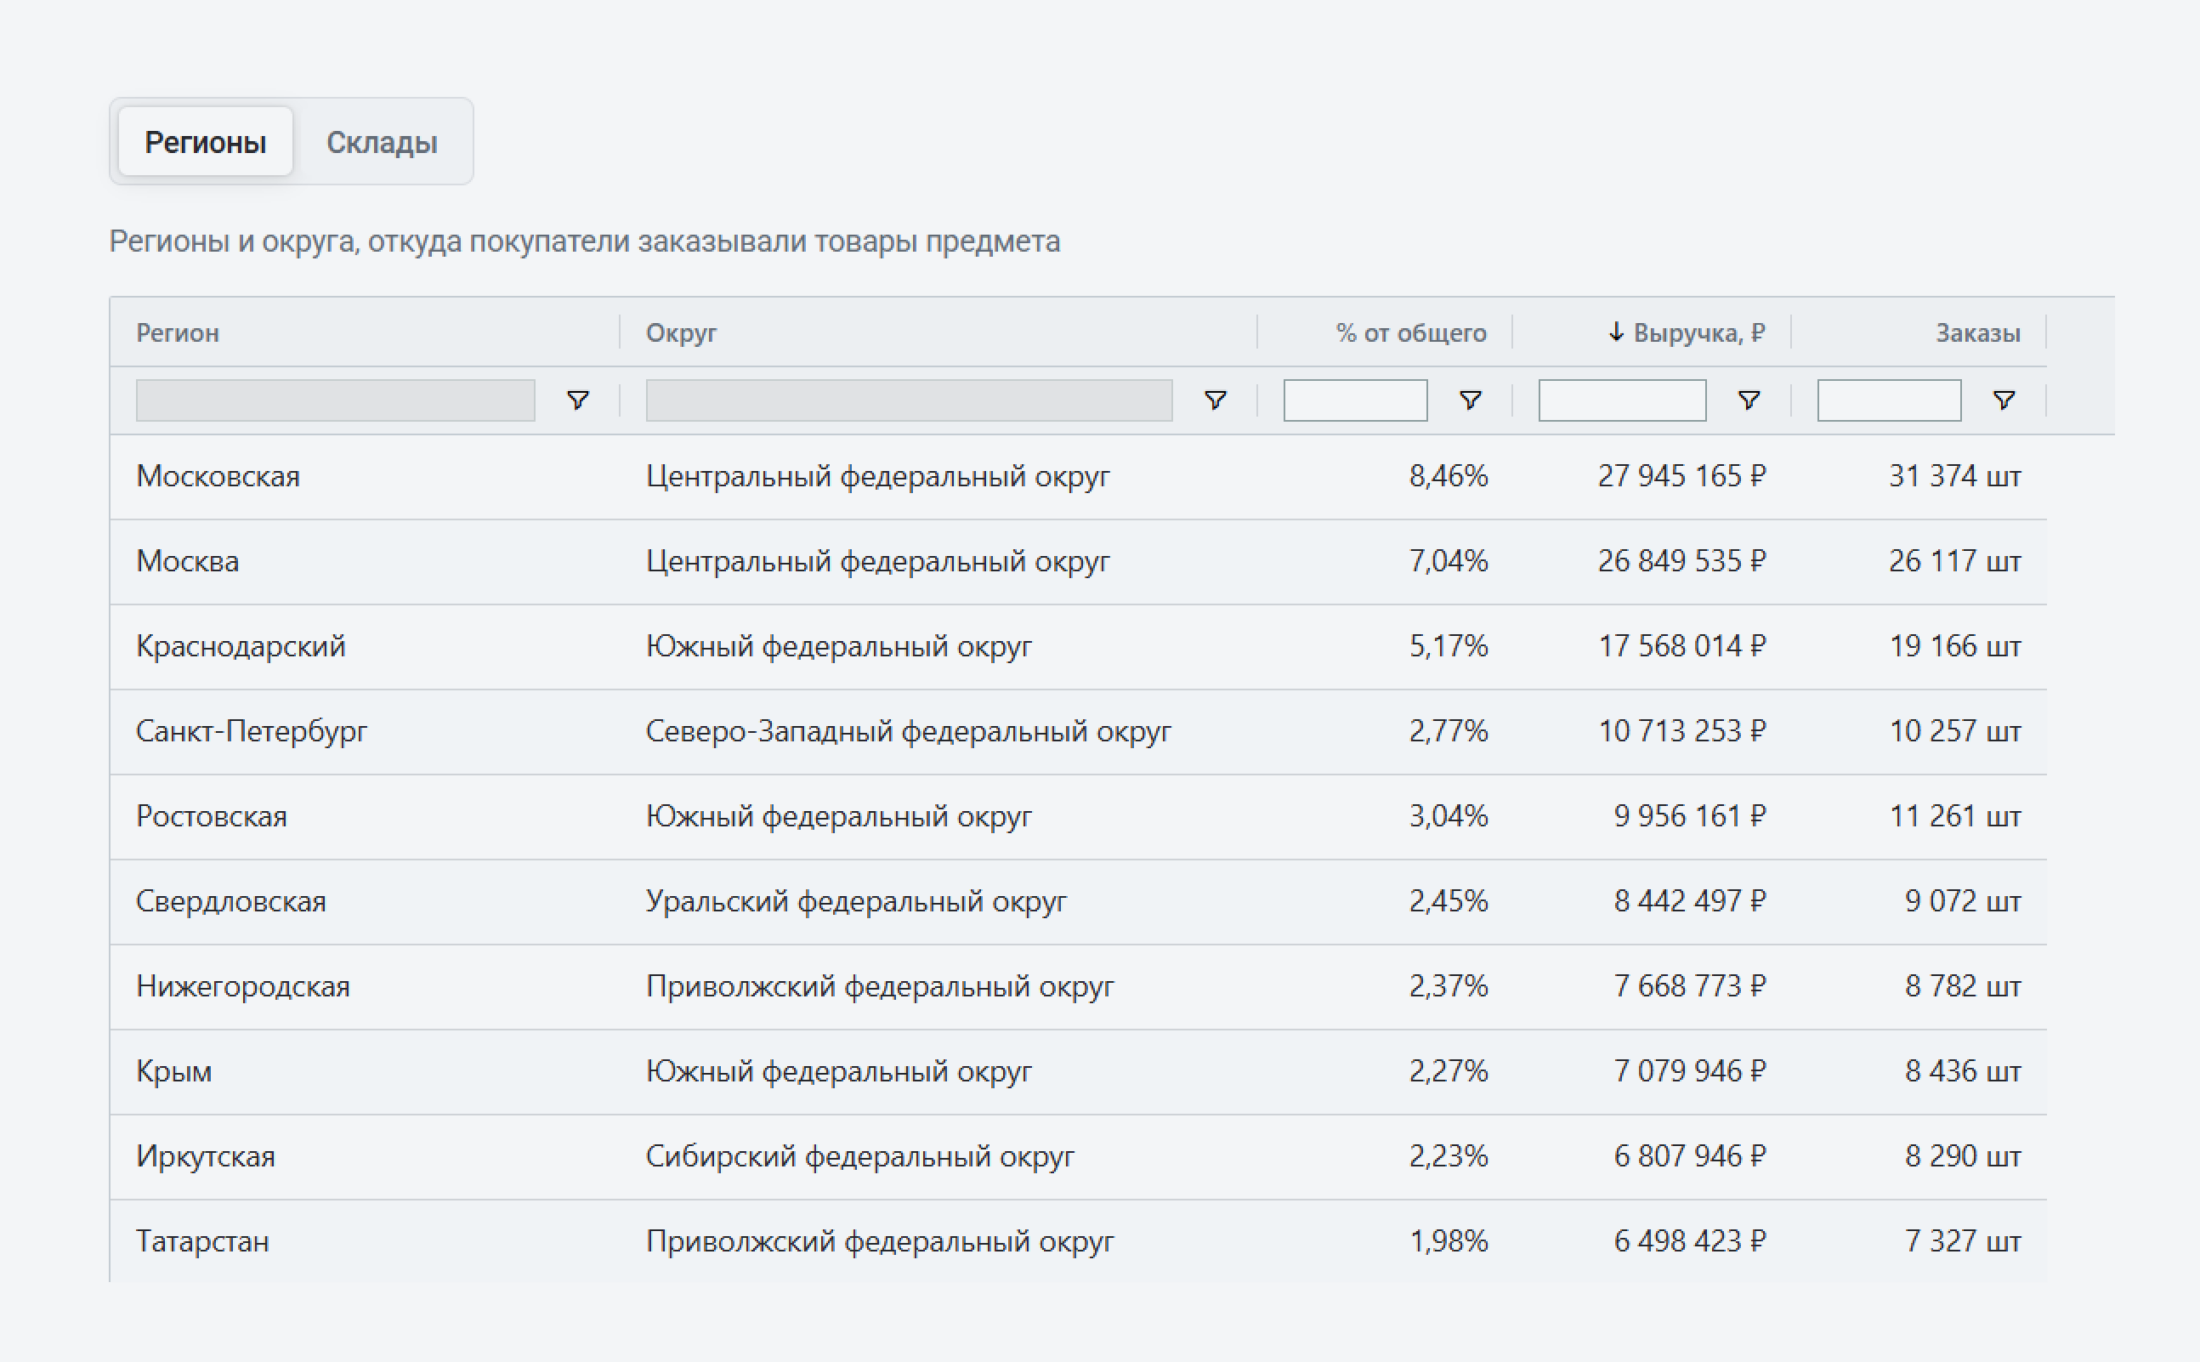Open filter icon for % от общего
The width and height of the screenshot is (2200, 1362).
(x=1470, y=400)
